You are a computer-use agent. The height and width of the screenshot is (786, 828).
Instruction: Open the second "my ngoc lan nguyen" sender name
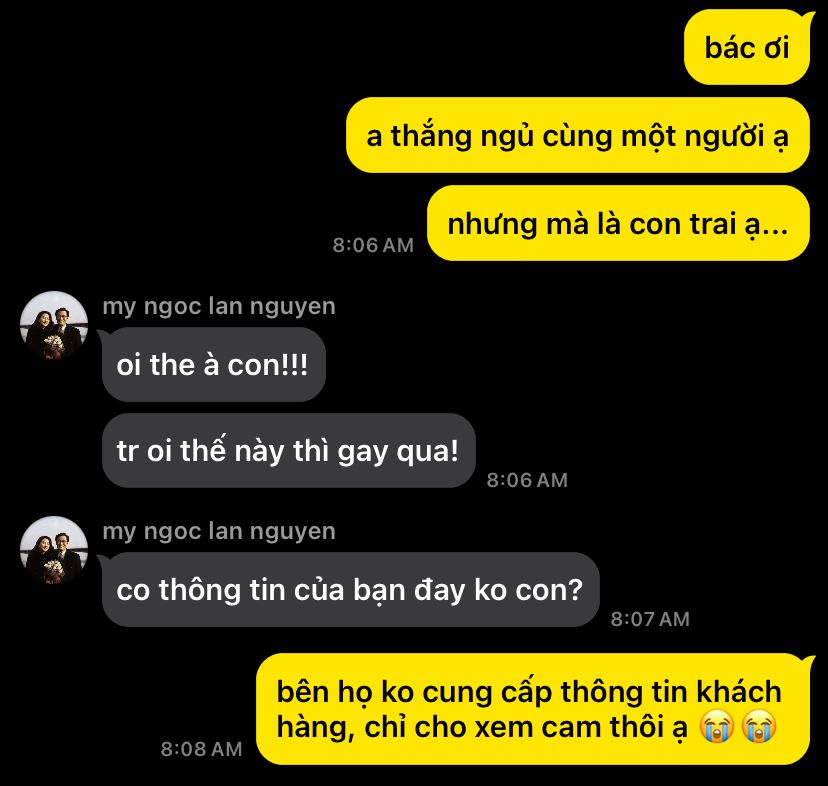click(219, 531)
